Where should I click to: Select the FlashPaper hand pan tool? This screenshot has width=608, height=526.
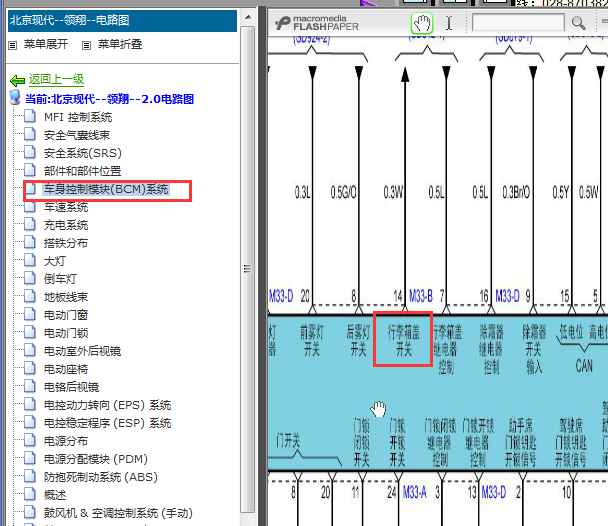click(421, 23)
